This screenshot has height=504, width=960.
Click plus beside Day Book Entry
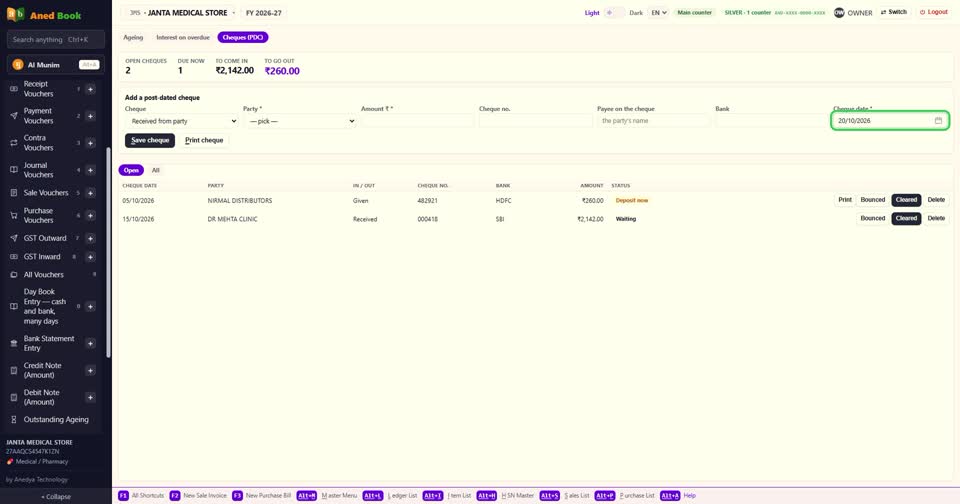[x=91, y=307]
